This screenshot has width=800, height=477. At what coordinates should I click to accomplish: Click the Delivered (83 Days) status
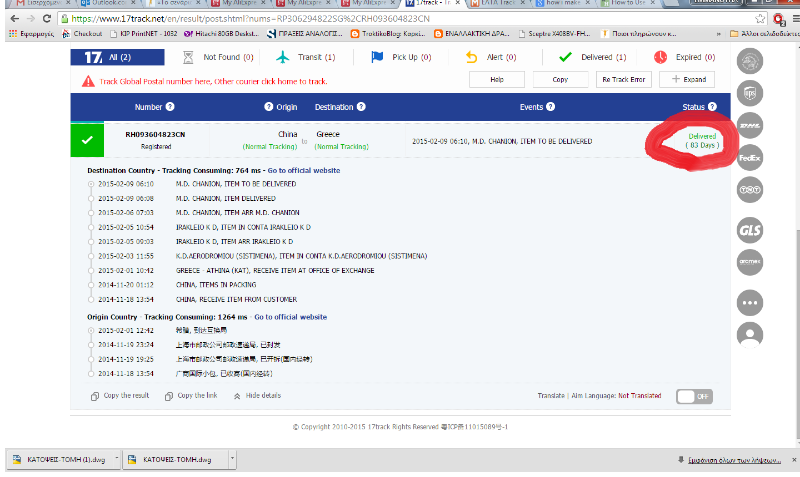(702, 140)
